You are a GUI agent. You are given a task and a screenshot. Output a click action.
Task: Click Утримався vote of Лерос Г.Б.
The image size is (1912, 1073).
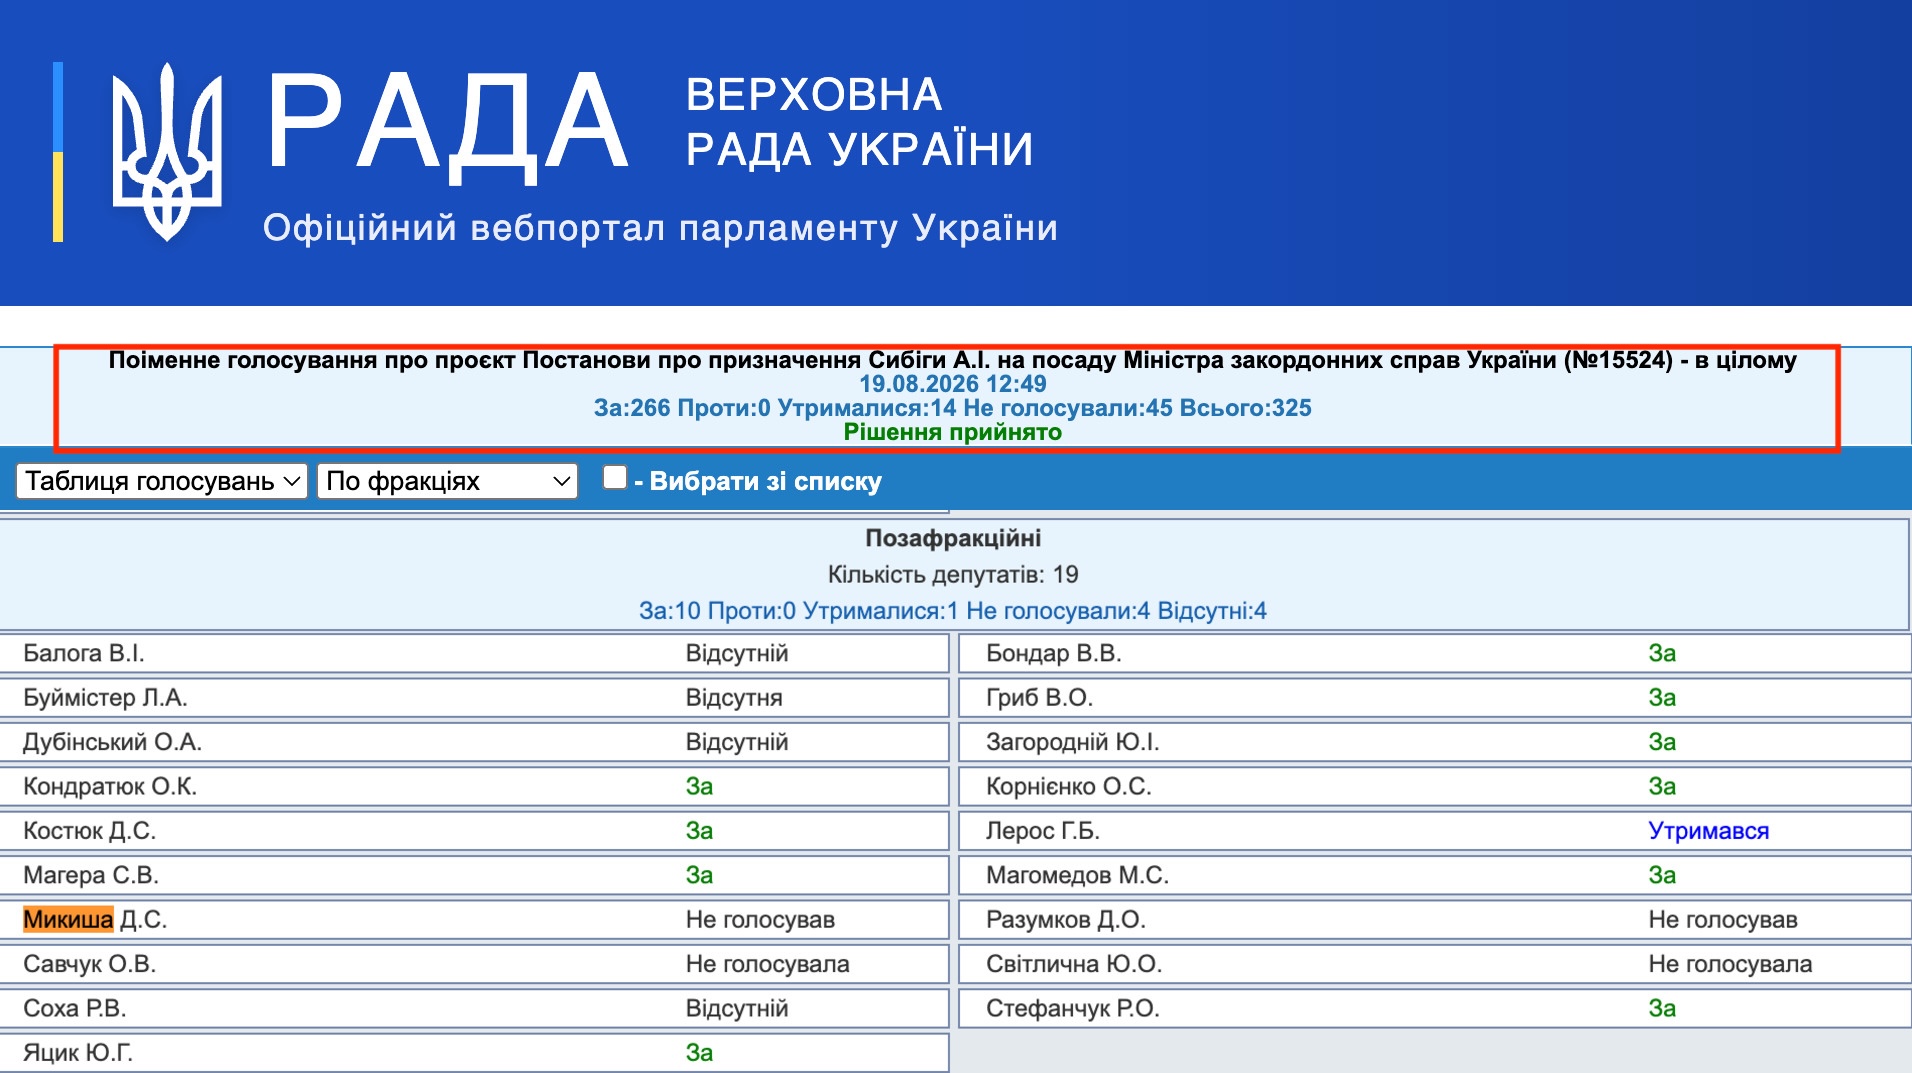[1708, 830]
